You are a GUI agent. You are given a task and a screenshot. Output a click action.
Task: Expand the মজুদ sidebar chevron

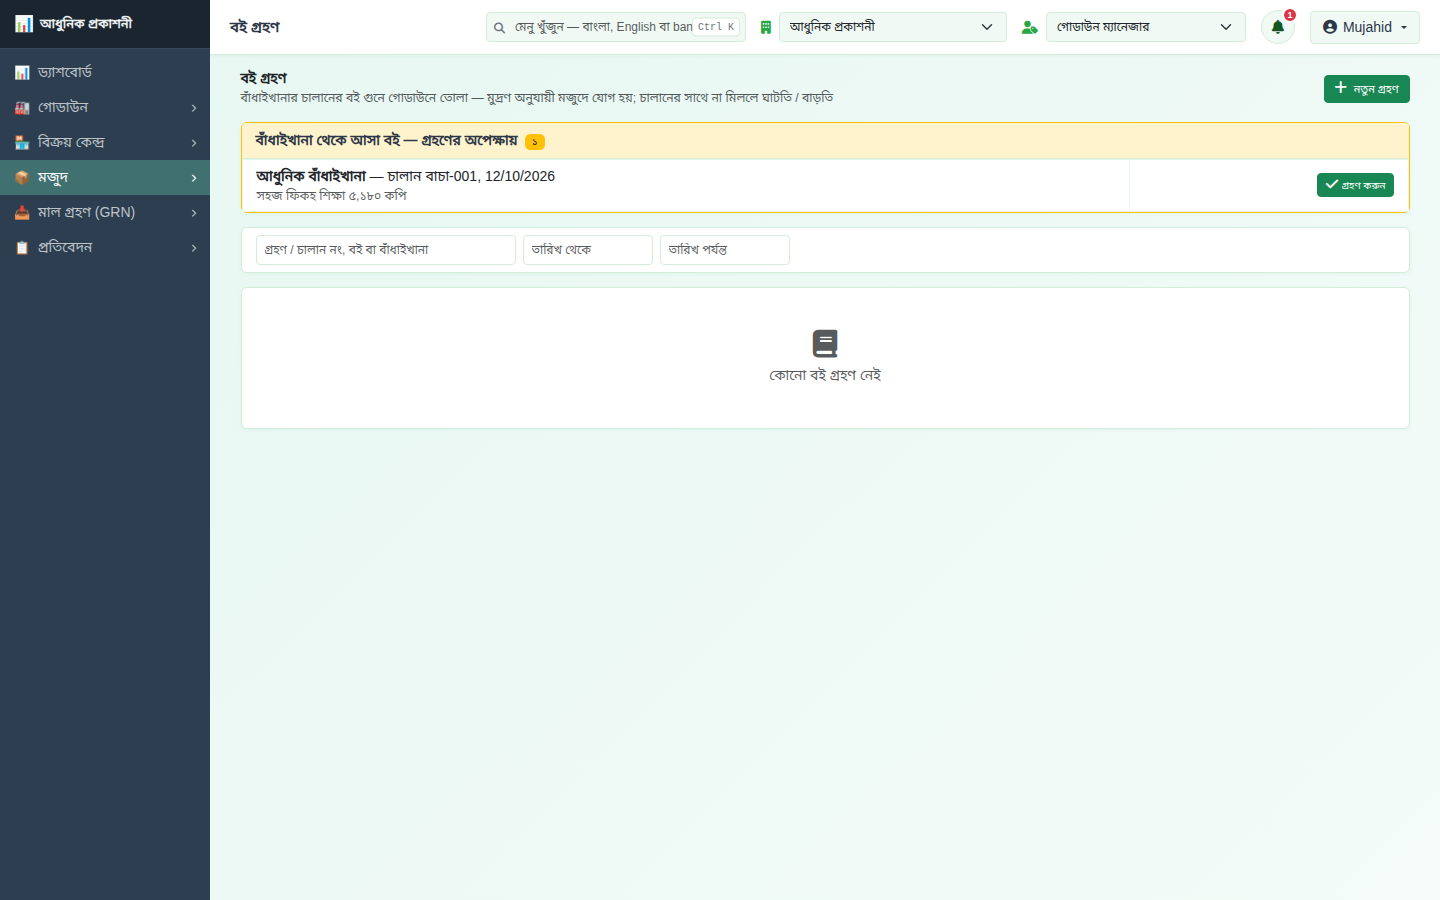[194, 178]
